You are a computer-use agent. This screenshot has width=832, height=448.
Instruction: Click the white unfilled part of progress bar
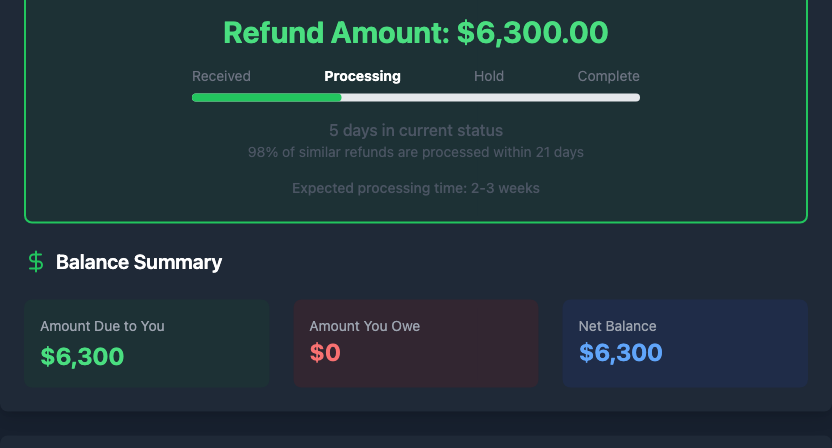(490, 97)
